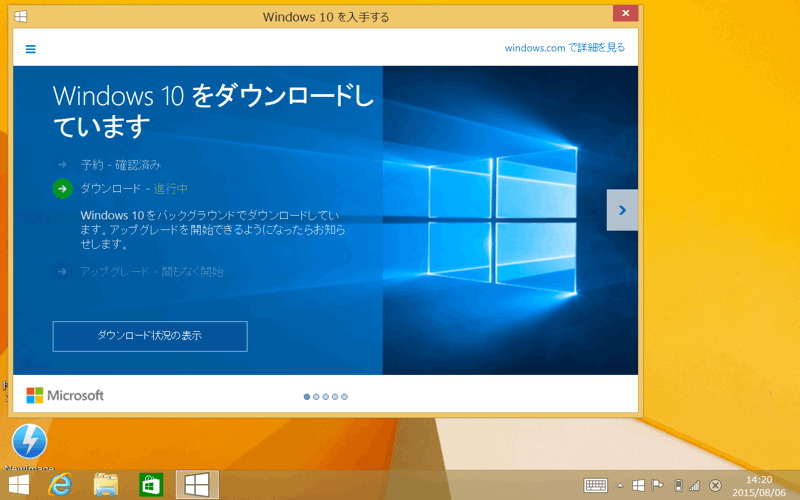Select the second page indicator dot
800x500 pixels.
[316, 397]
